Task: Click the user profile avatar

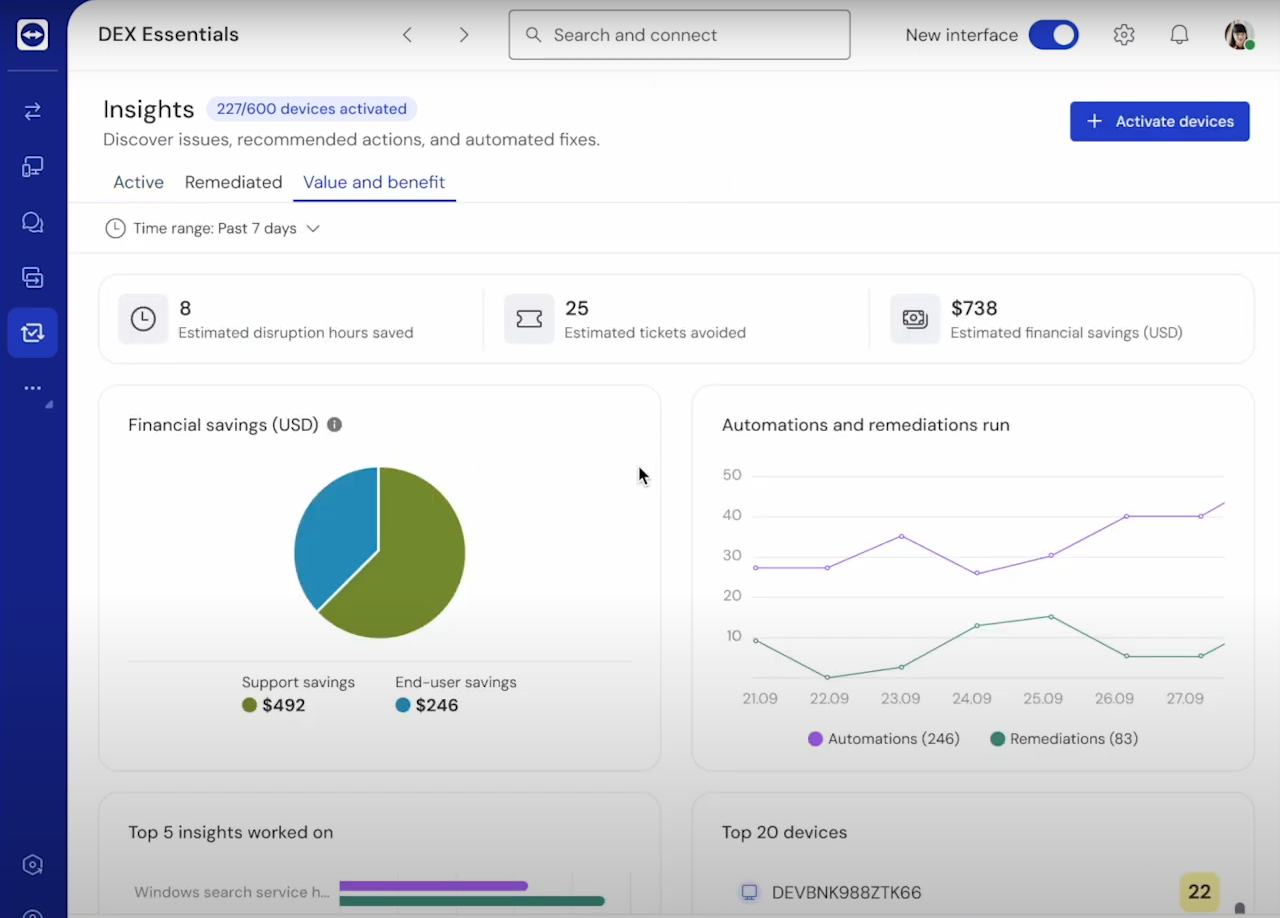Action: tap(1239, 35)
